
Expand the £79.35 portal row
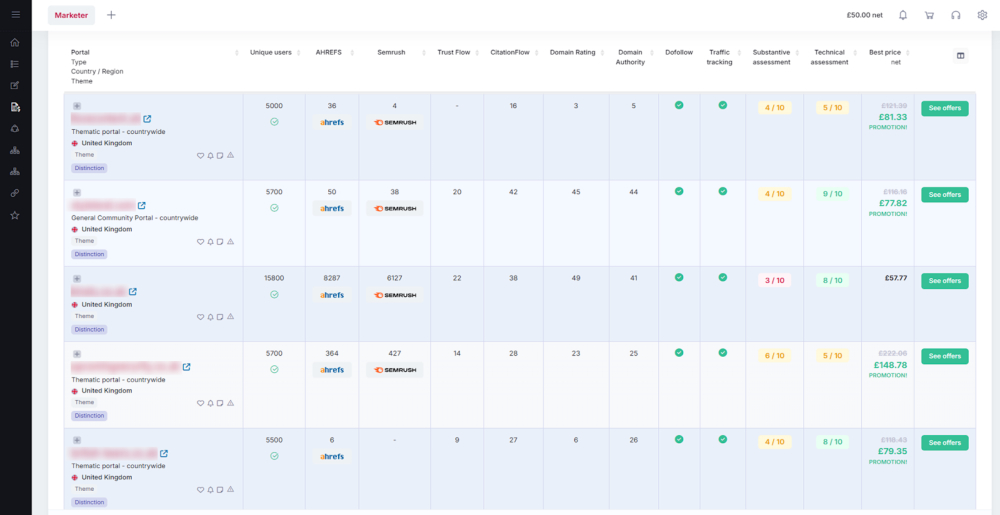point(77,440)
